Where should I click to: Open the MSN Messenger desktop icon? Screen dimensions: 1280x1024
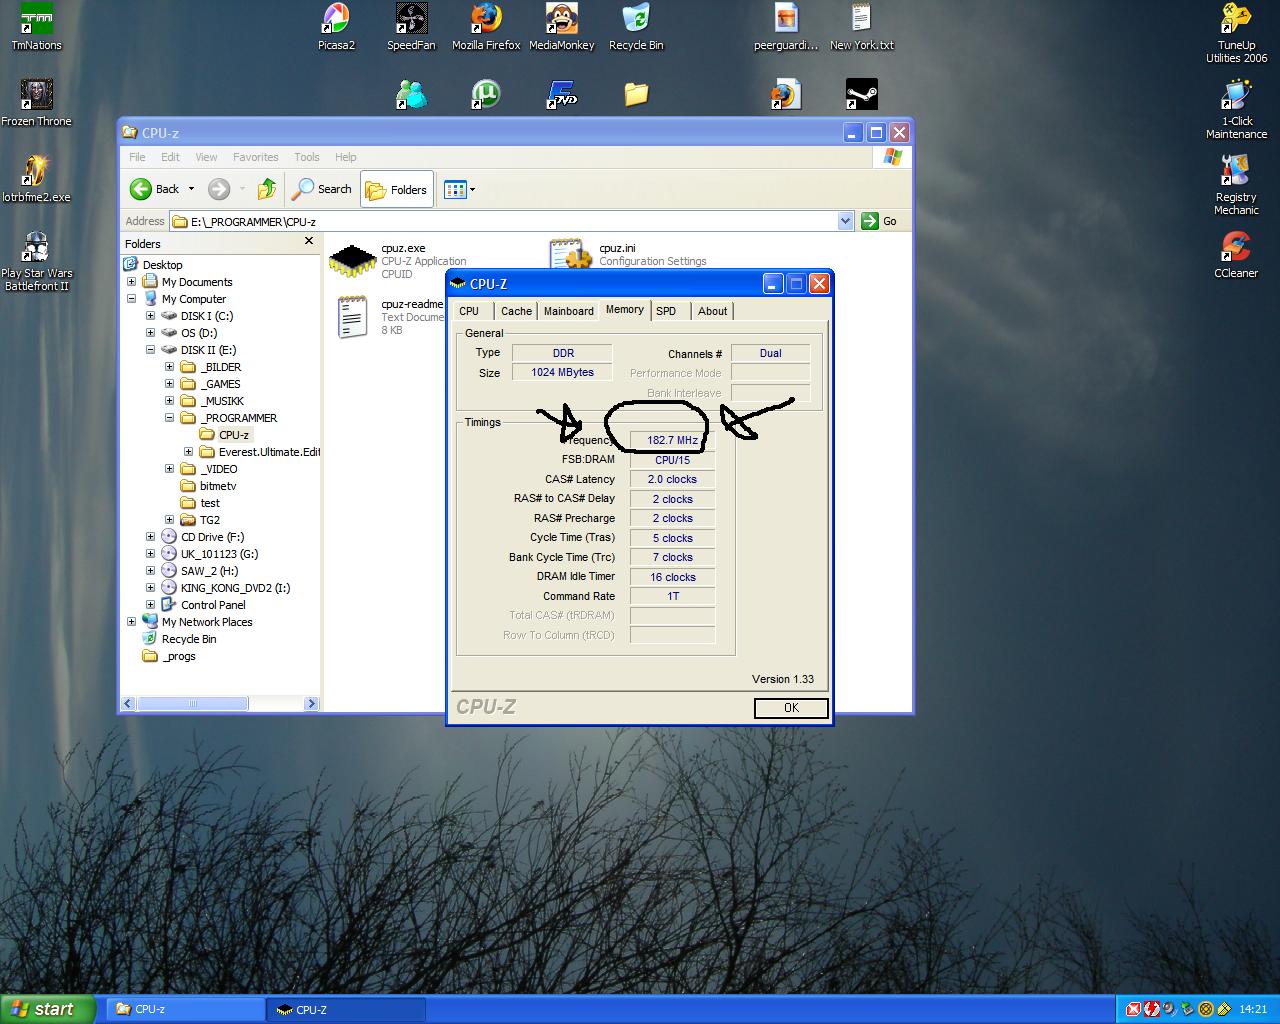tap(411, 95)
